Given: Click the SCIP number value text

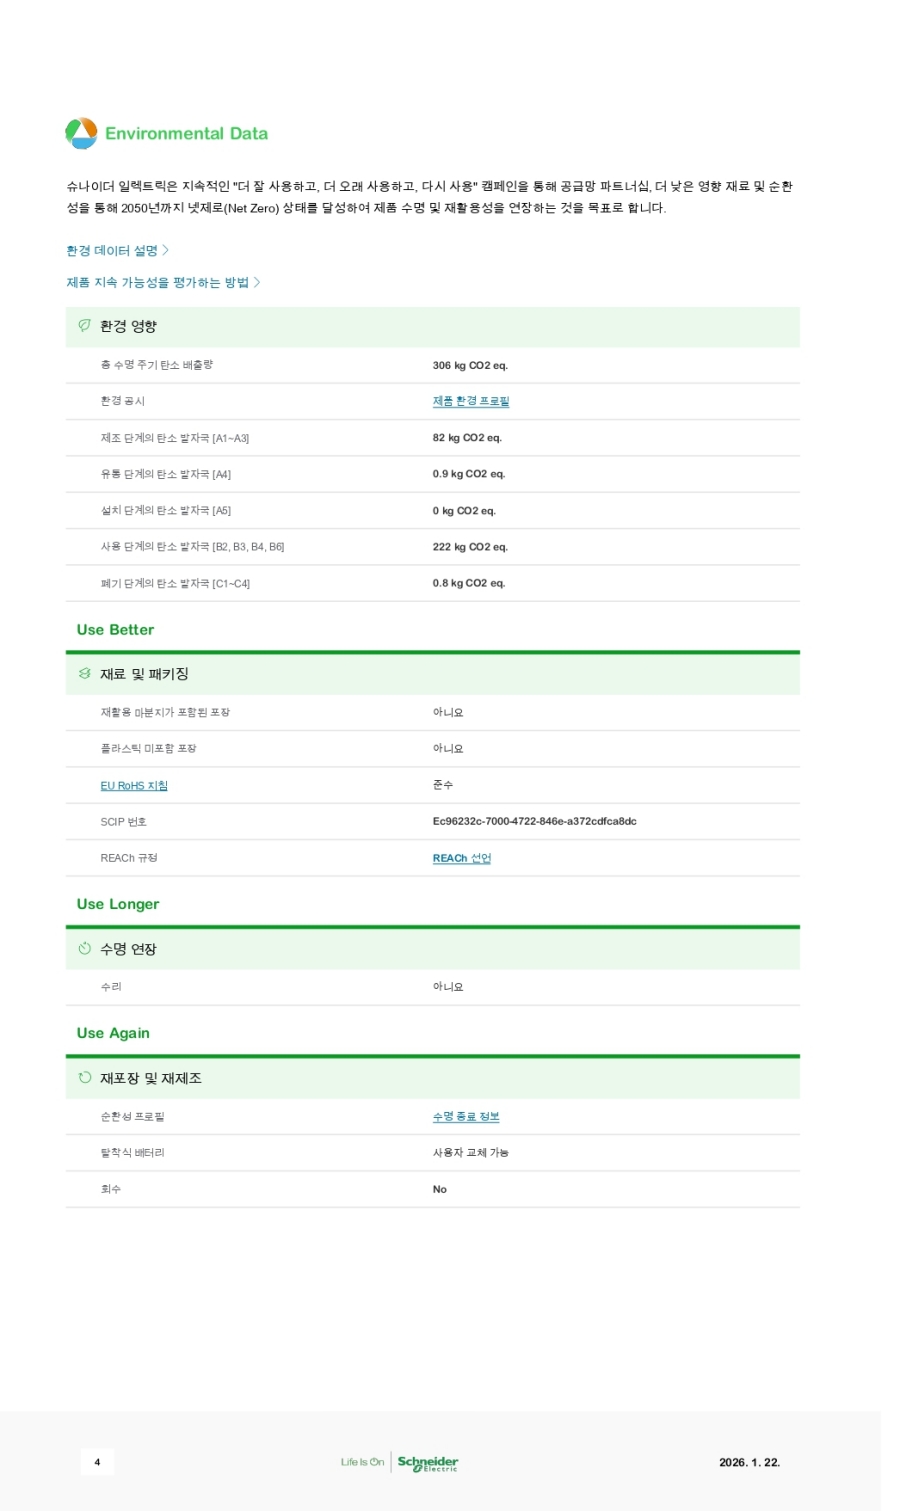Looking at the screenshot, I should pos(534,822).
